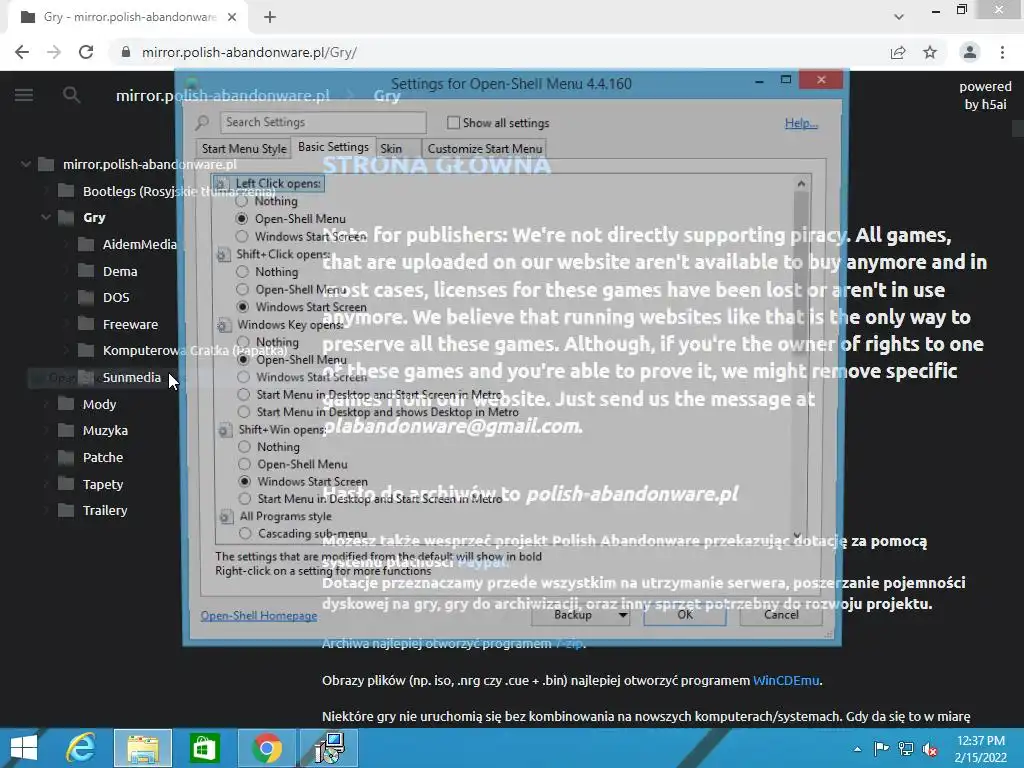This screenshot has width=1024, height=768.
Task: Open File Explorer from the taskbar
Action: (143, 748)
